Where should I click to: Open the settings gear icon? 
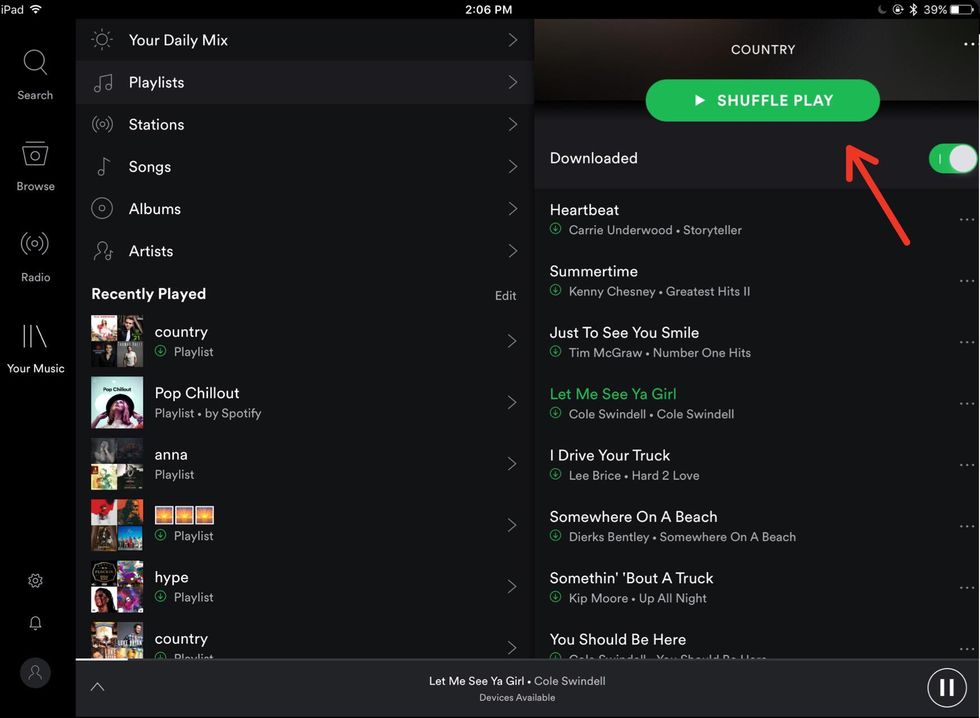tap(35, 581)
